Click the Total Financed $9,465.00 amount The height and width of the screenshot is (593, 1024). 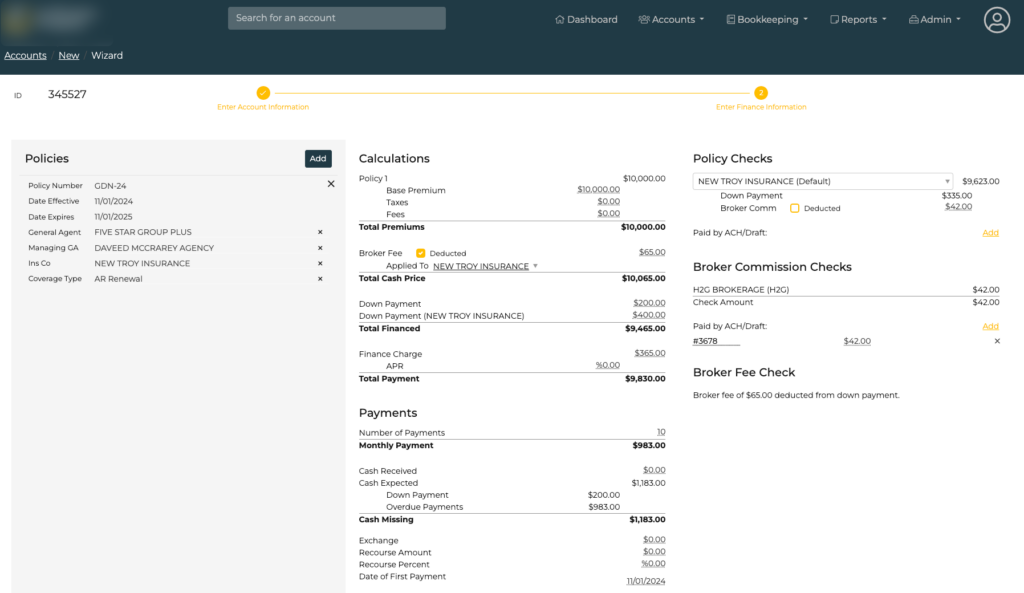click(x=645, y=329)
